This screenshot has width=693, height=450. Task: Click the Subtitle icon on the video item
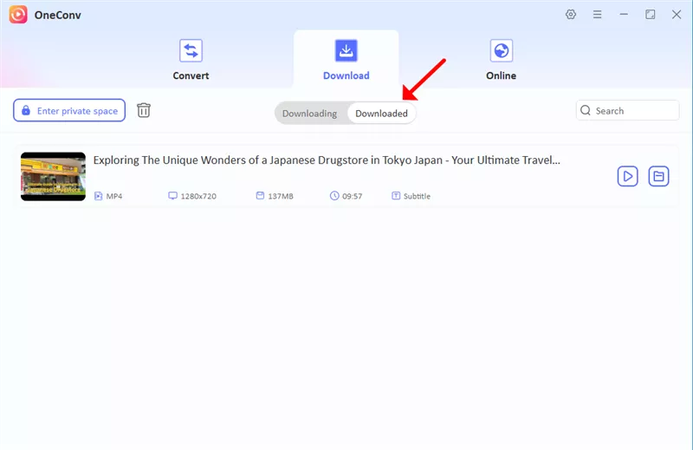[x=395, y=196]
